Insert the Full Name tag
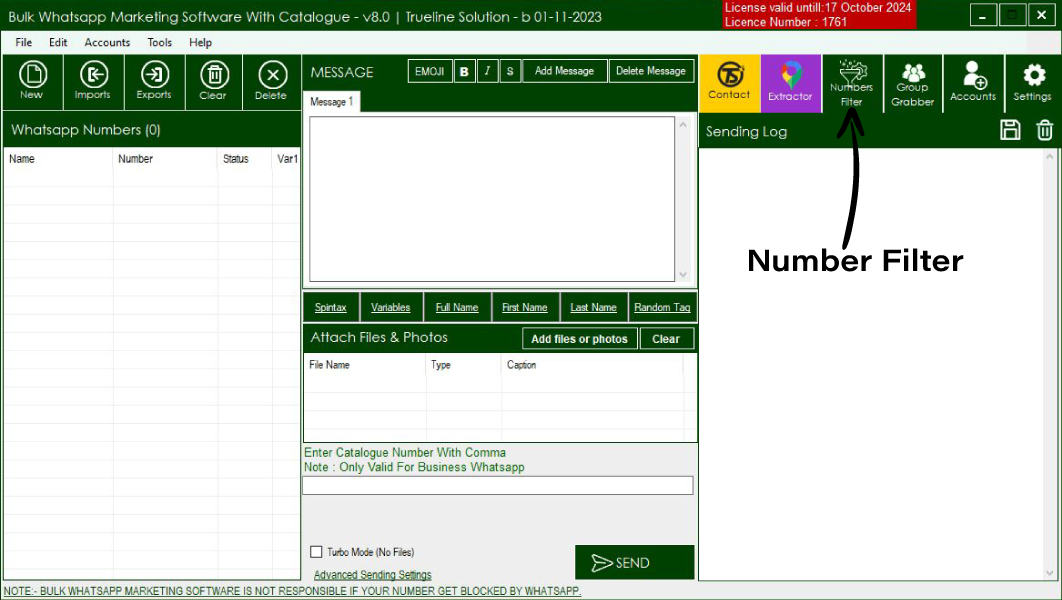Image resolution: width=1062 pixels, height=600 pixels. coord(457,307)
